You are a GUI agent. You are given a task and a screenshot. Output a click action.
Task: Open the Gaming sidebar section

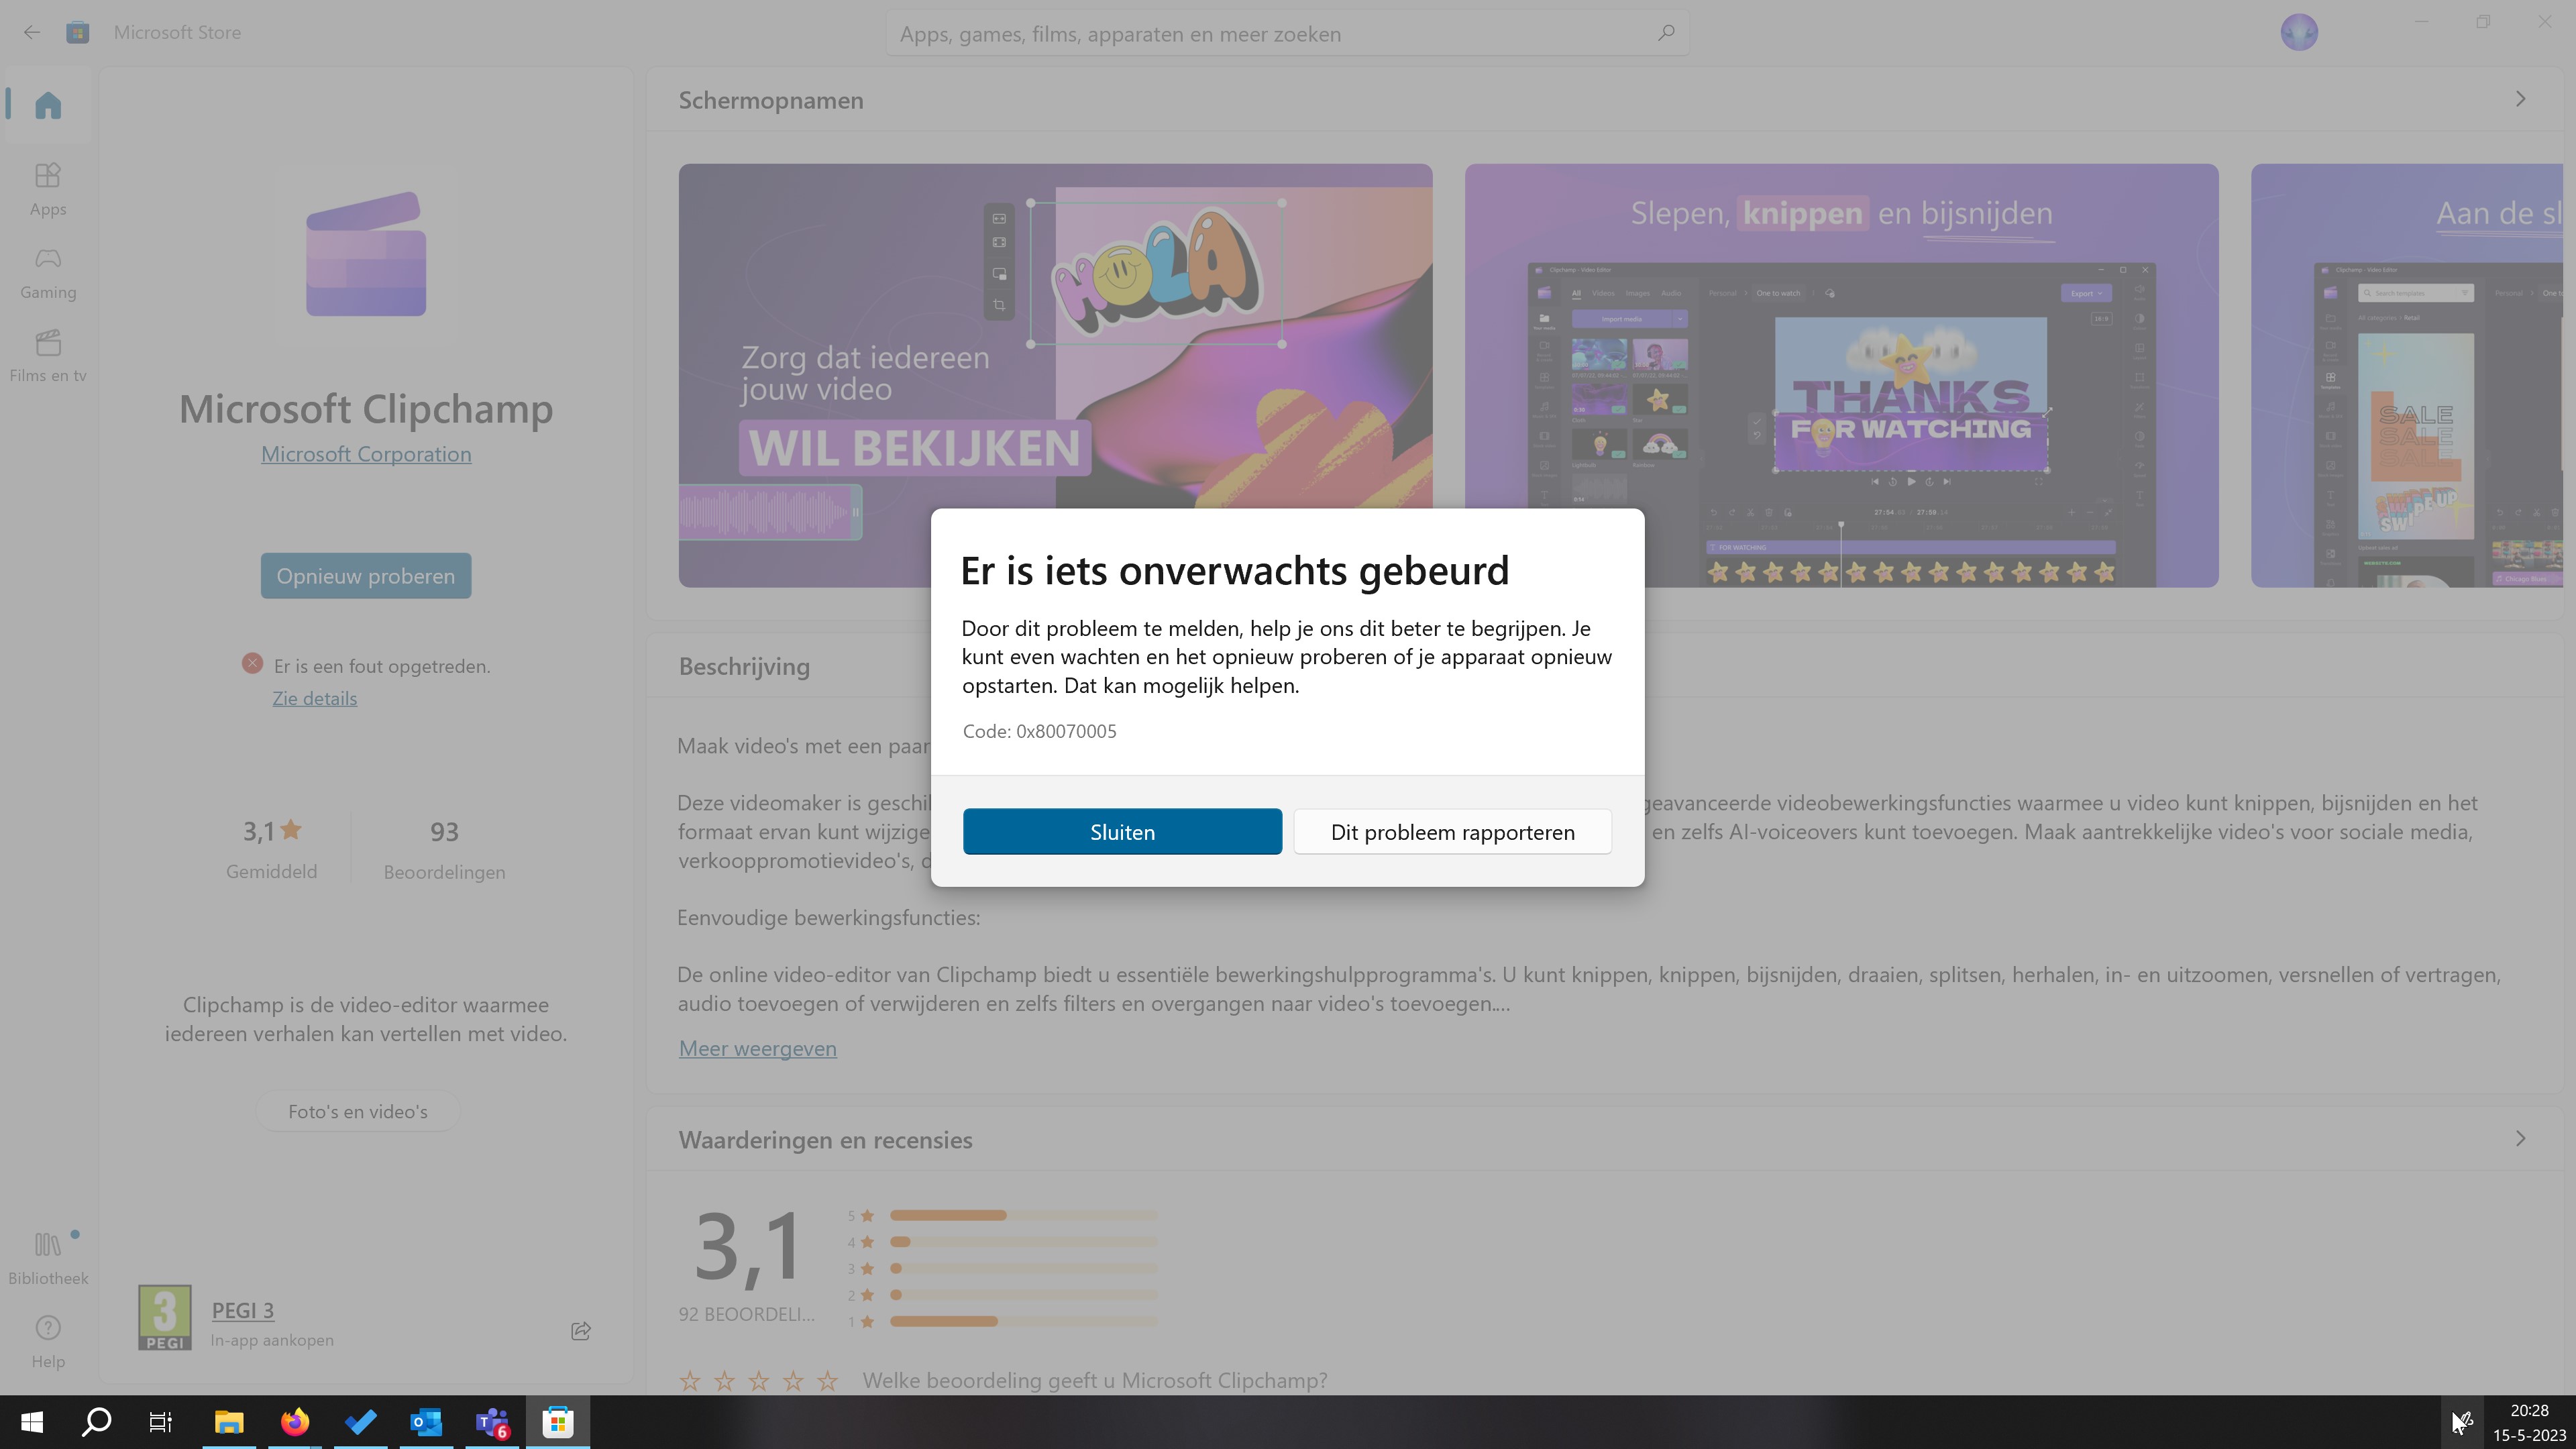pyautogui.click(x=47, y=272)
